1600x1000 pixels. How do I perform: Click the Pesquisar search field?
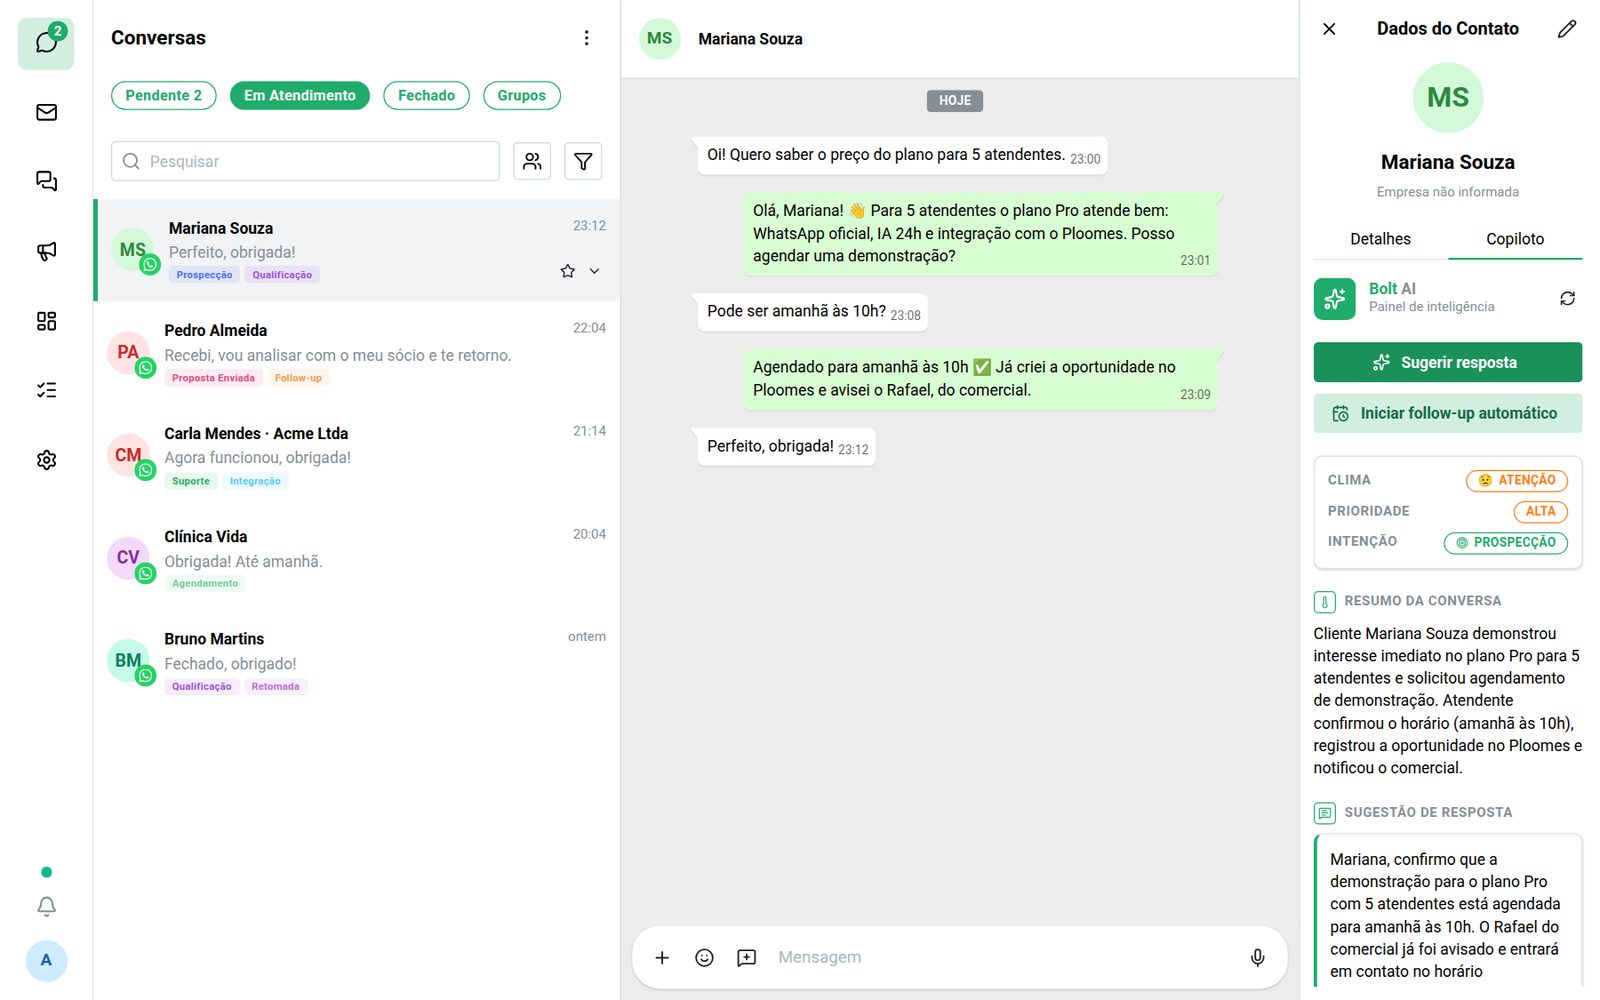click(305, 161)
